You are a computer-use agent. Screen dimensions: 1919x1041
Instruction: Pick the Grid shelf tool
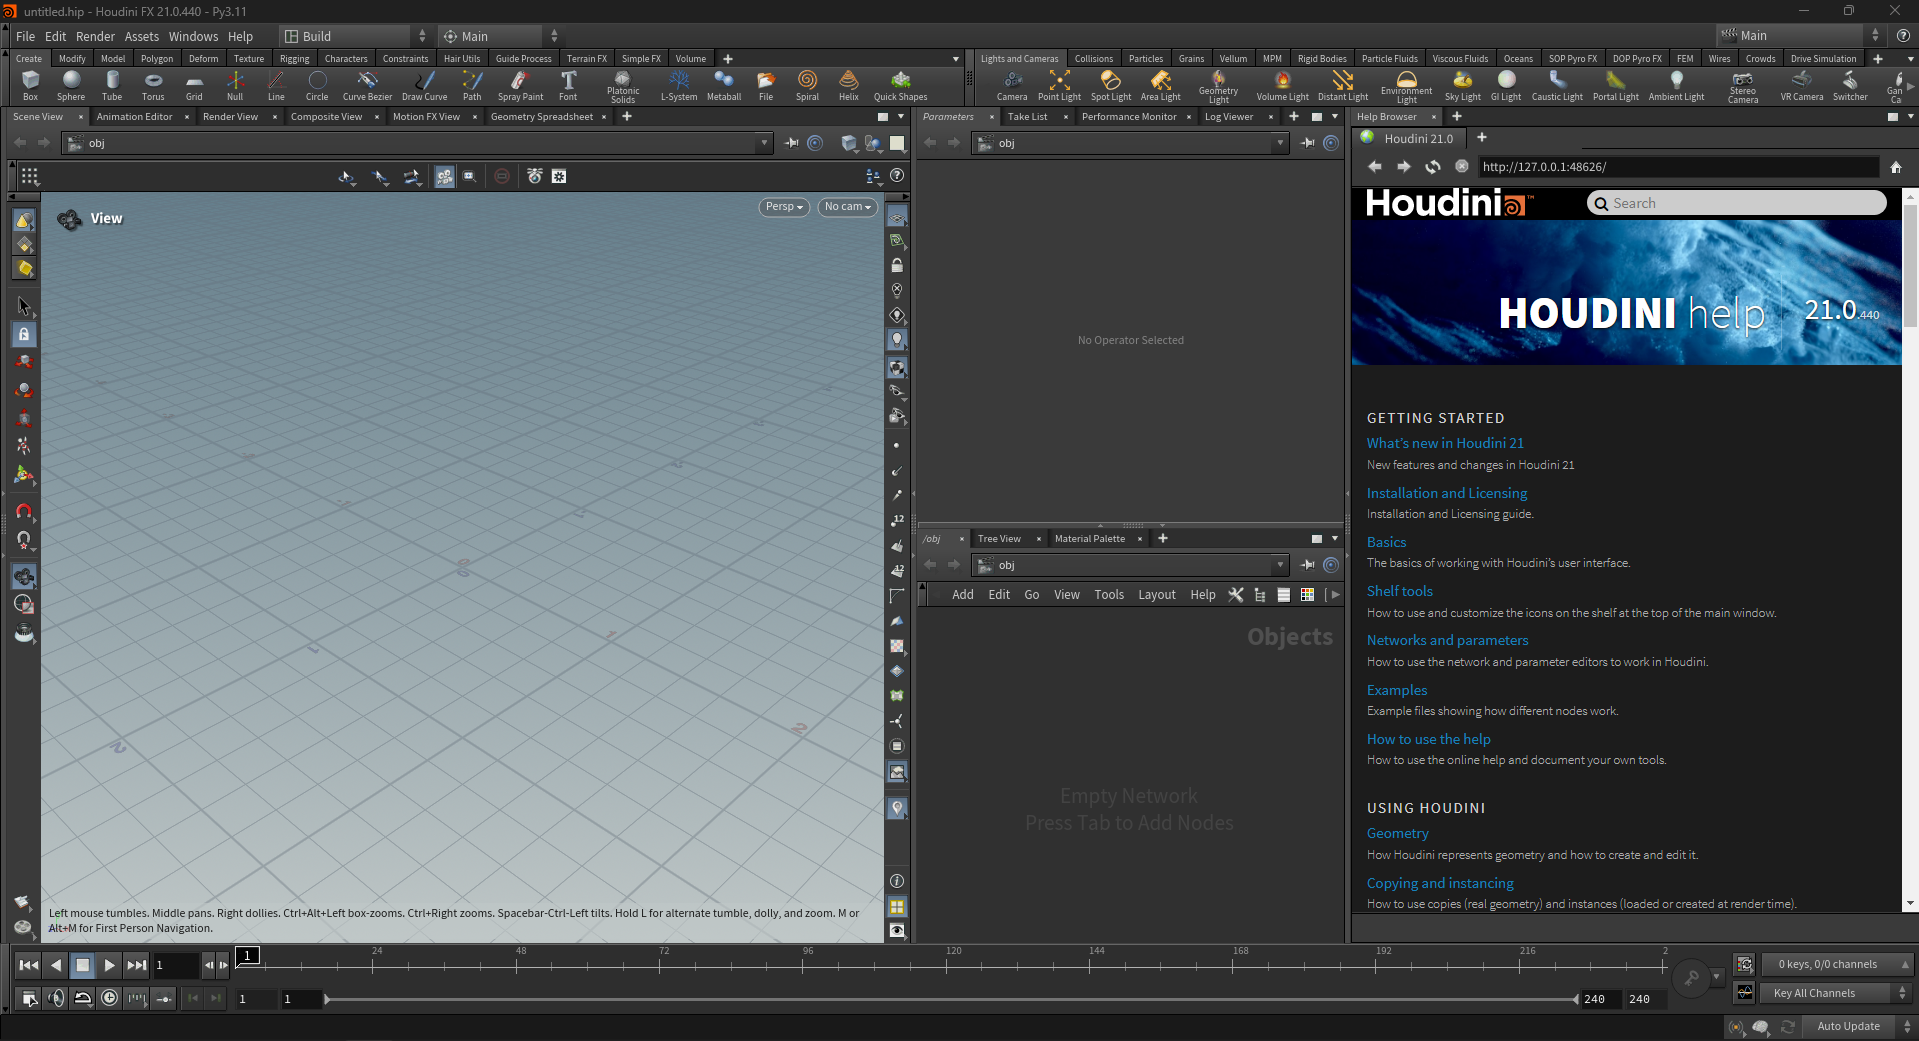pos(194,85)
